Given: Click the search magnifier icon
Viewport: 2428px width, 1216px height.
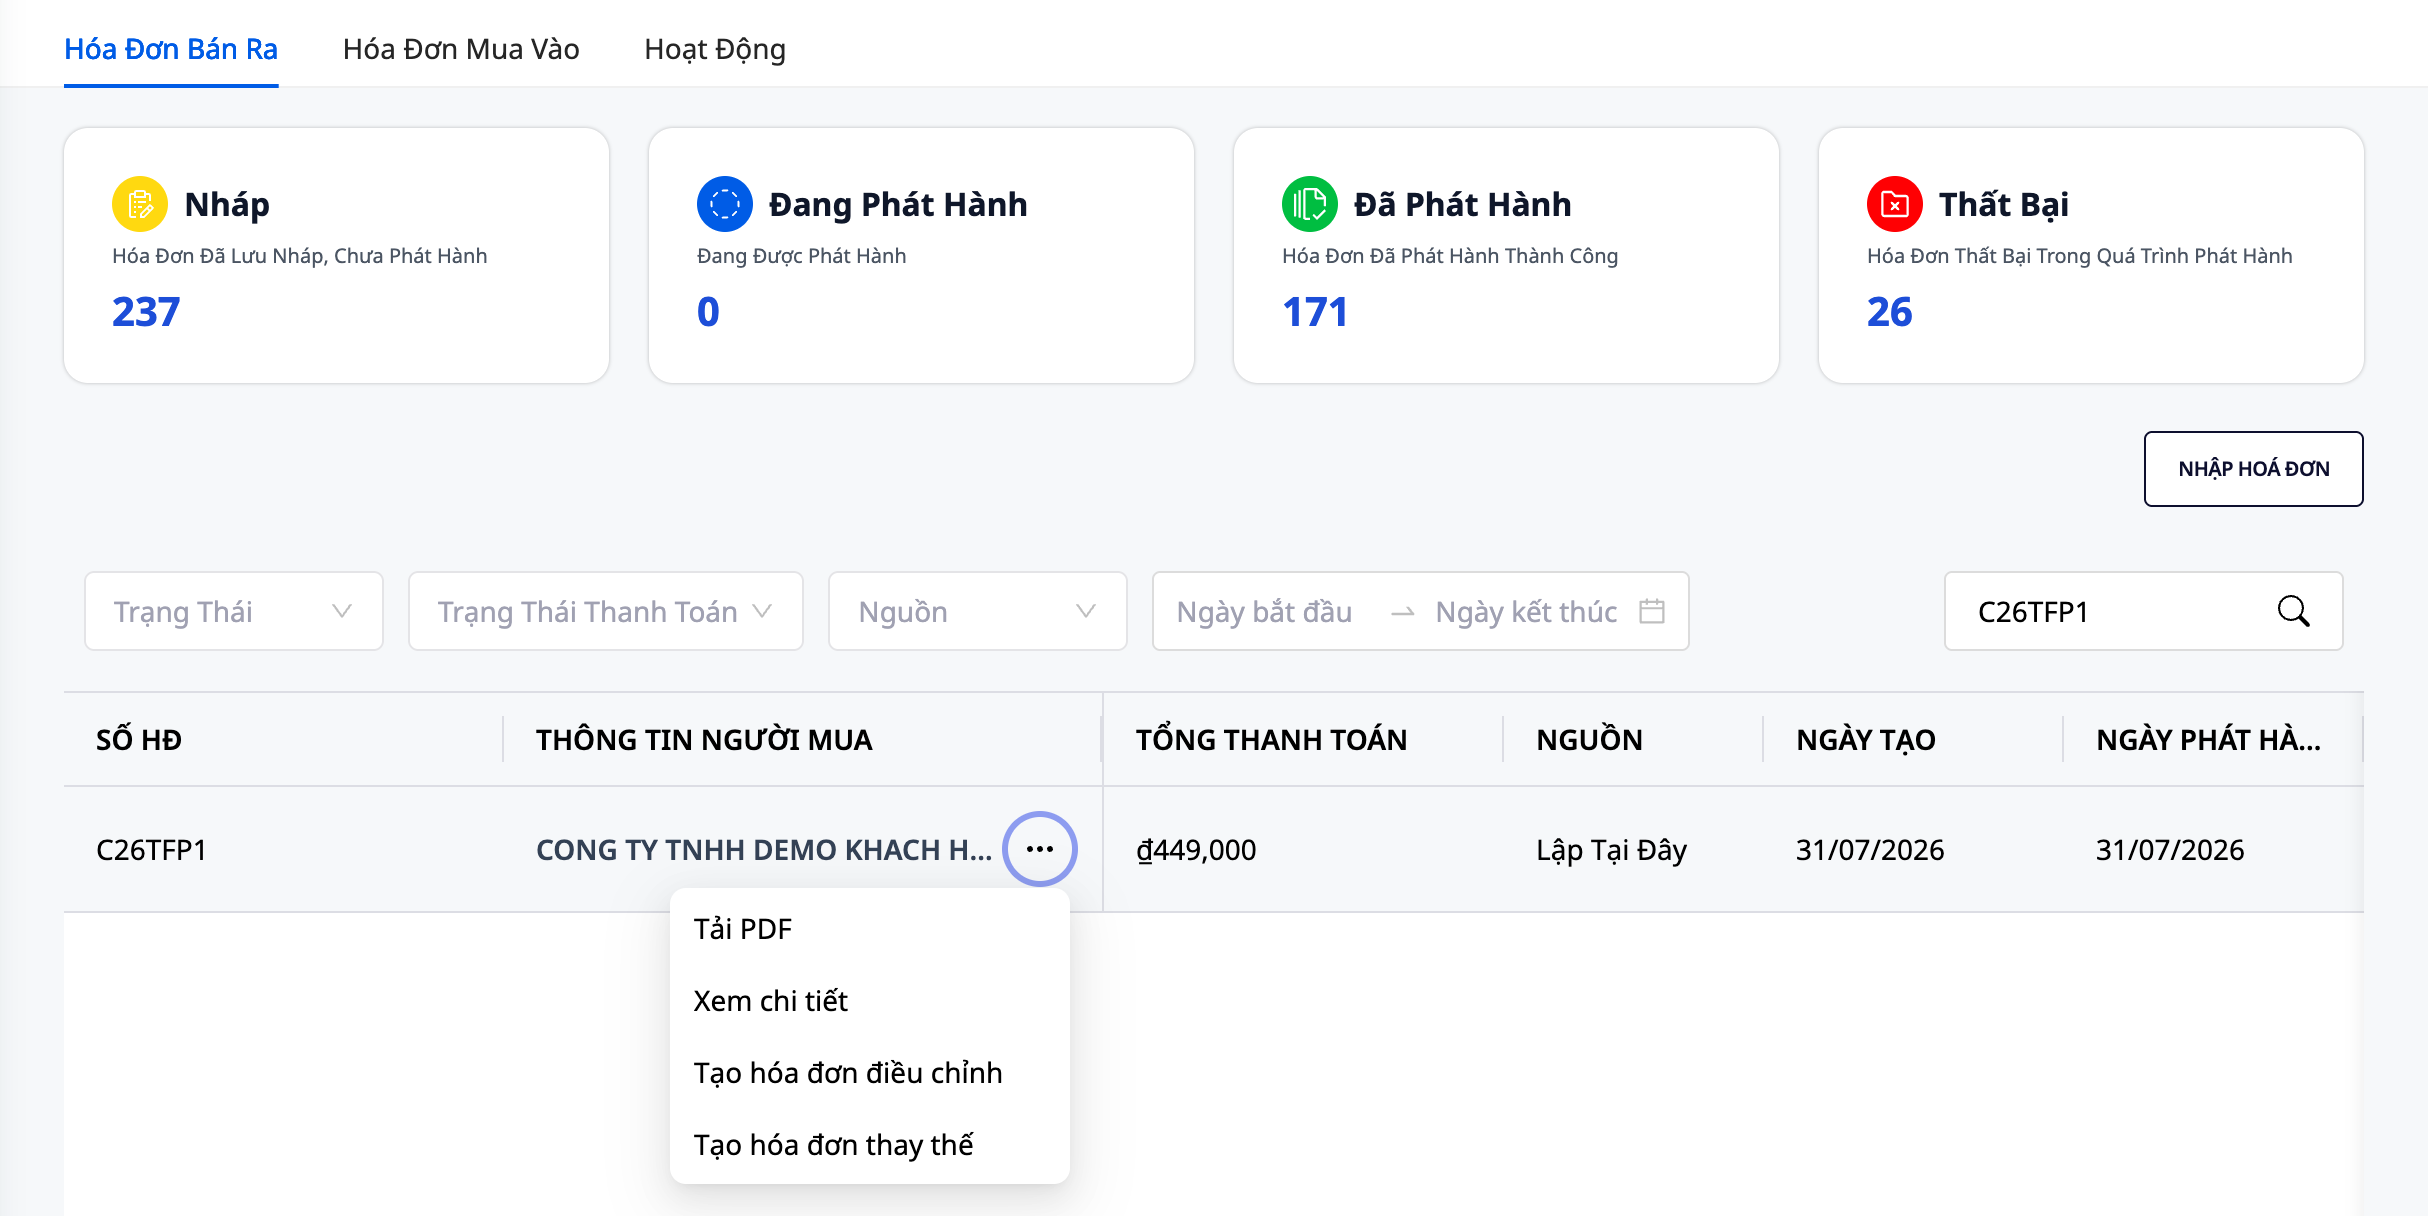Looking at the screenshot, I should 2293,611.
